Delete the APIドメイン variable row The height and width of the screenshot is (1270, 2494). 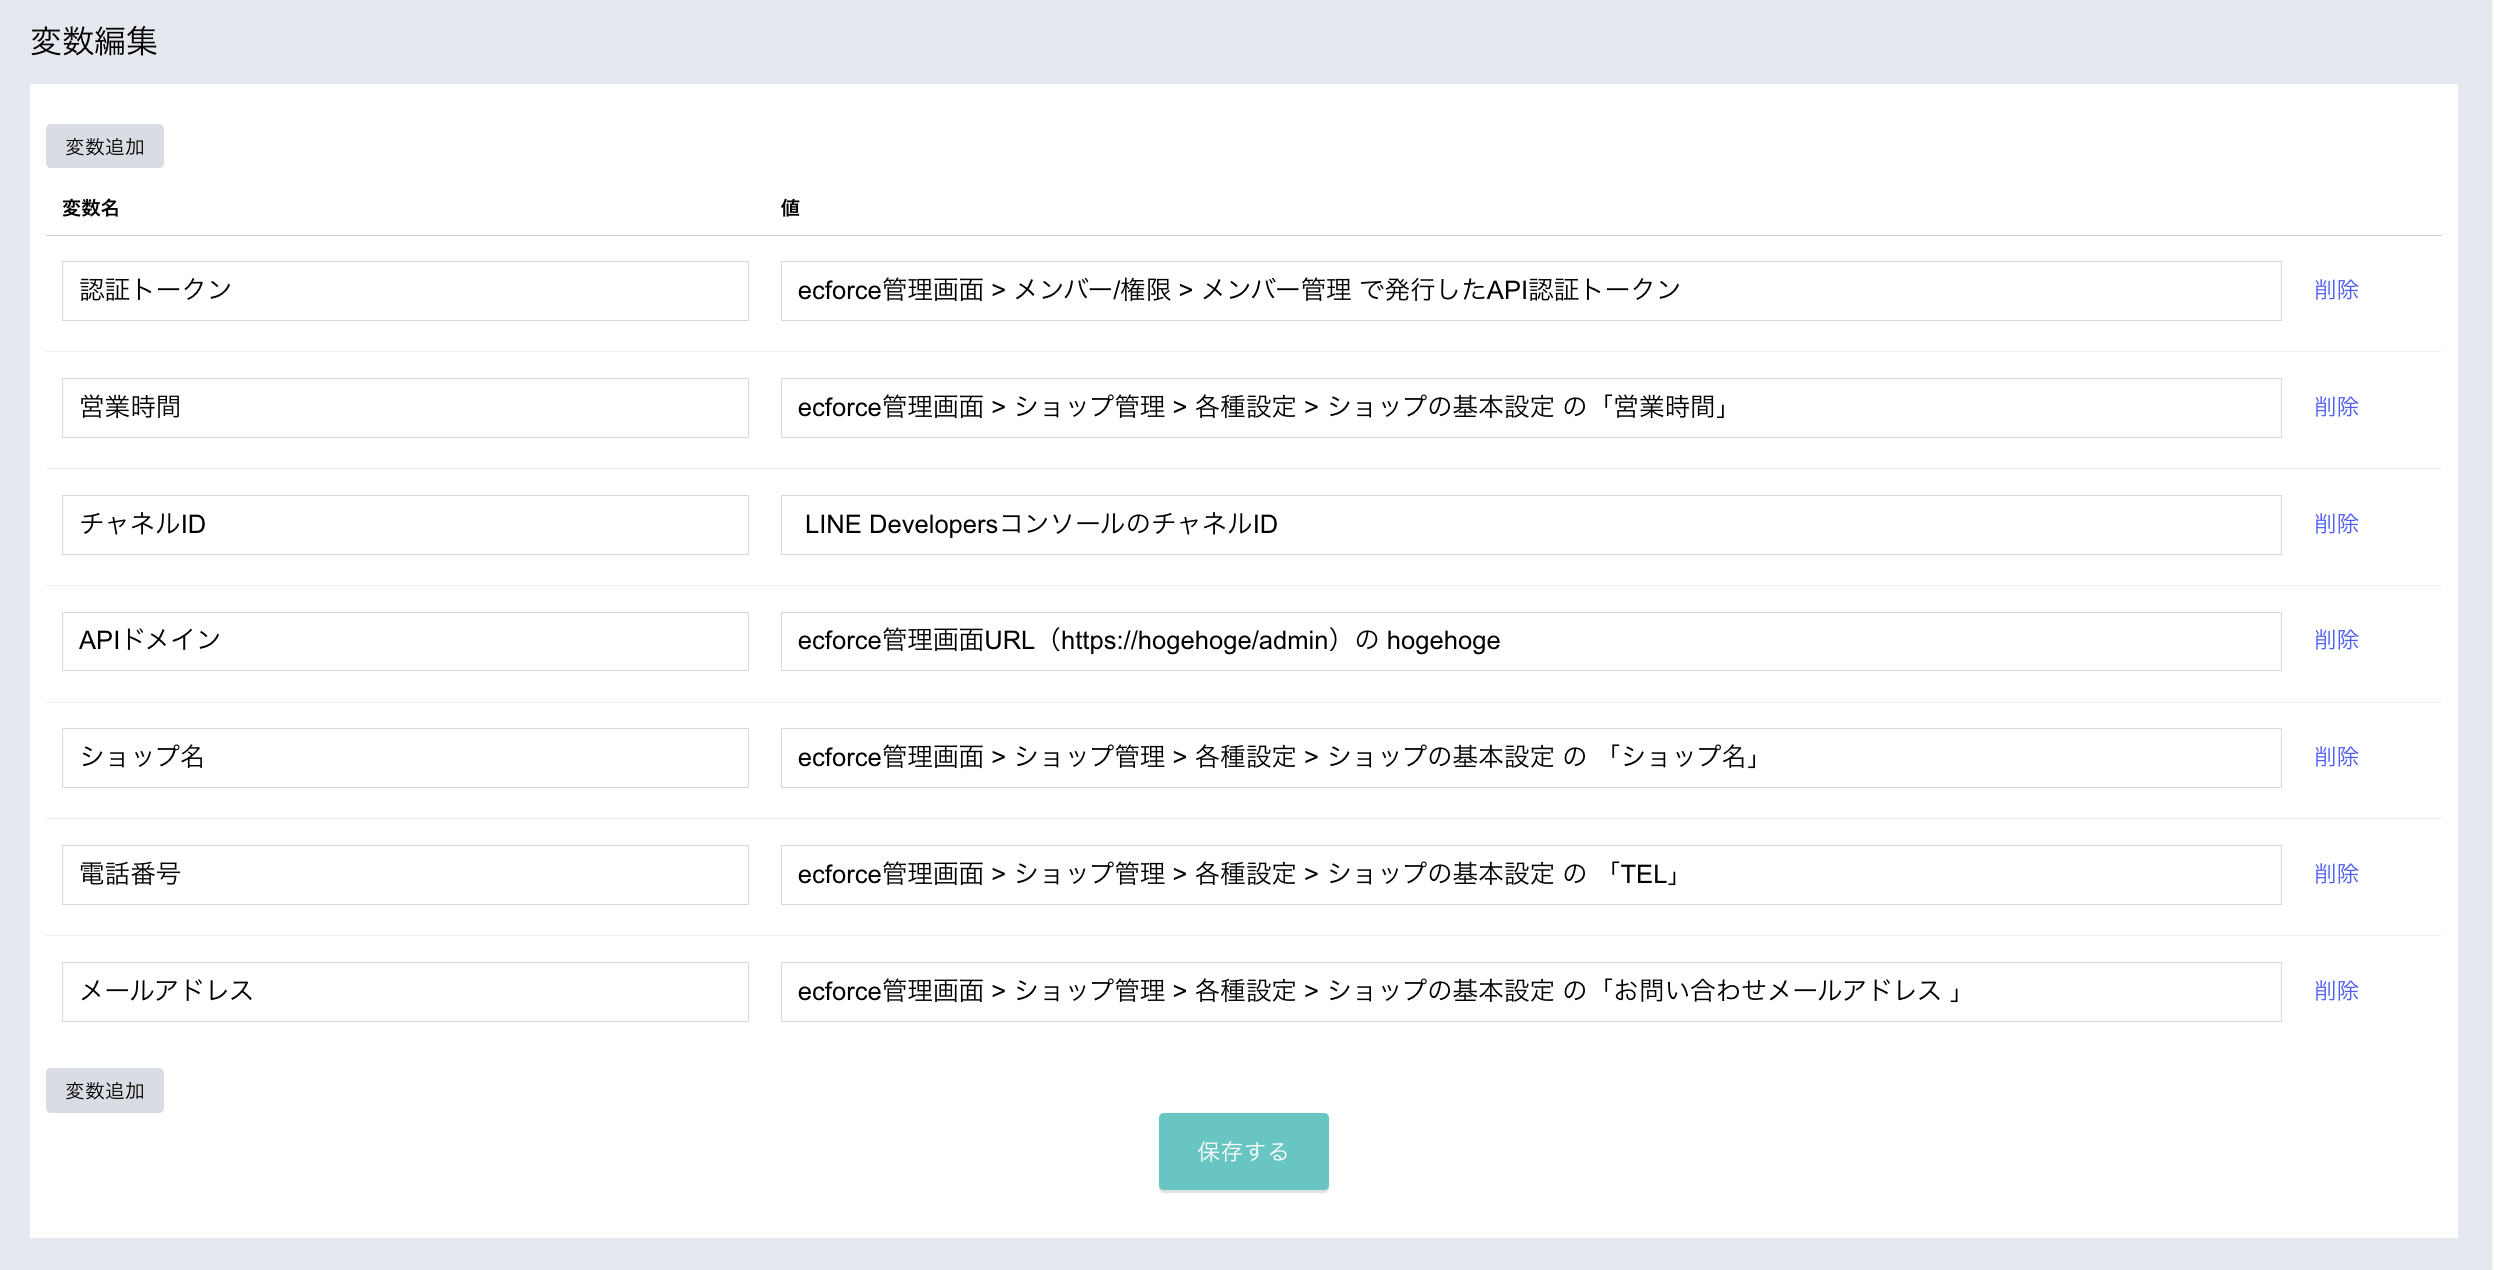click(x=2336, y=640)
